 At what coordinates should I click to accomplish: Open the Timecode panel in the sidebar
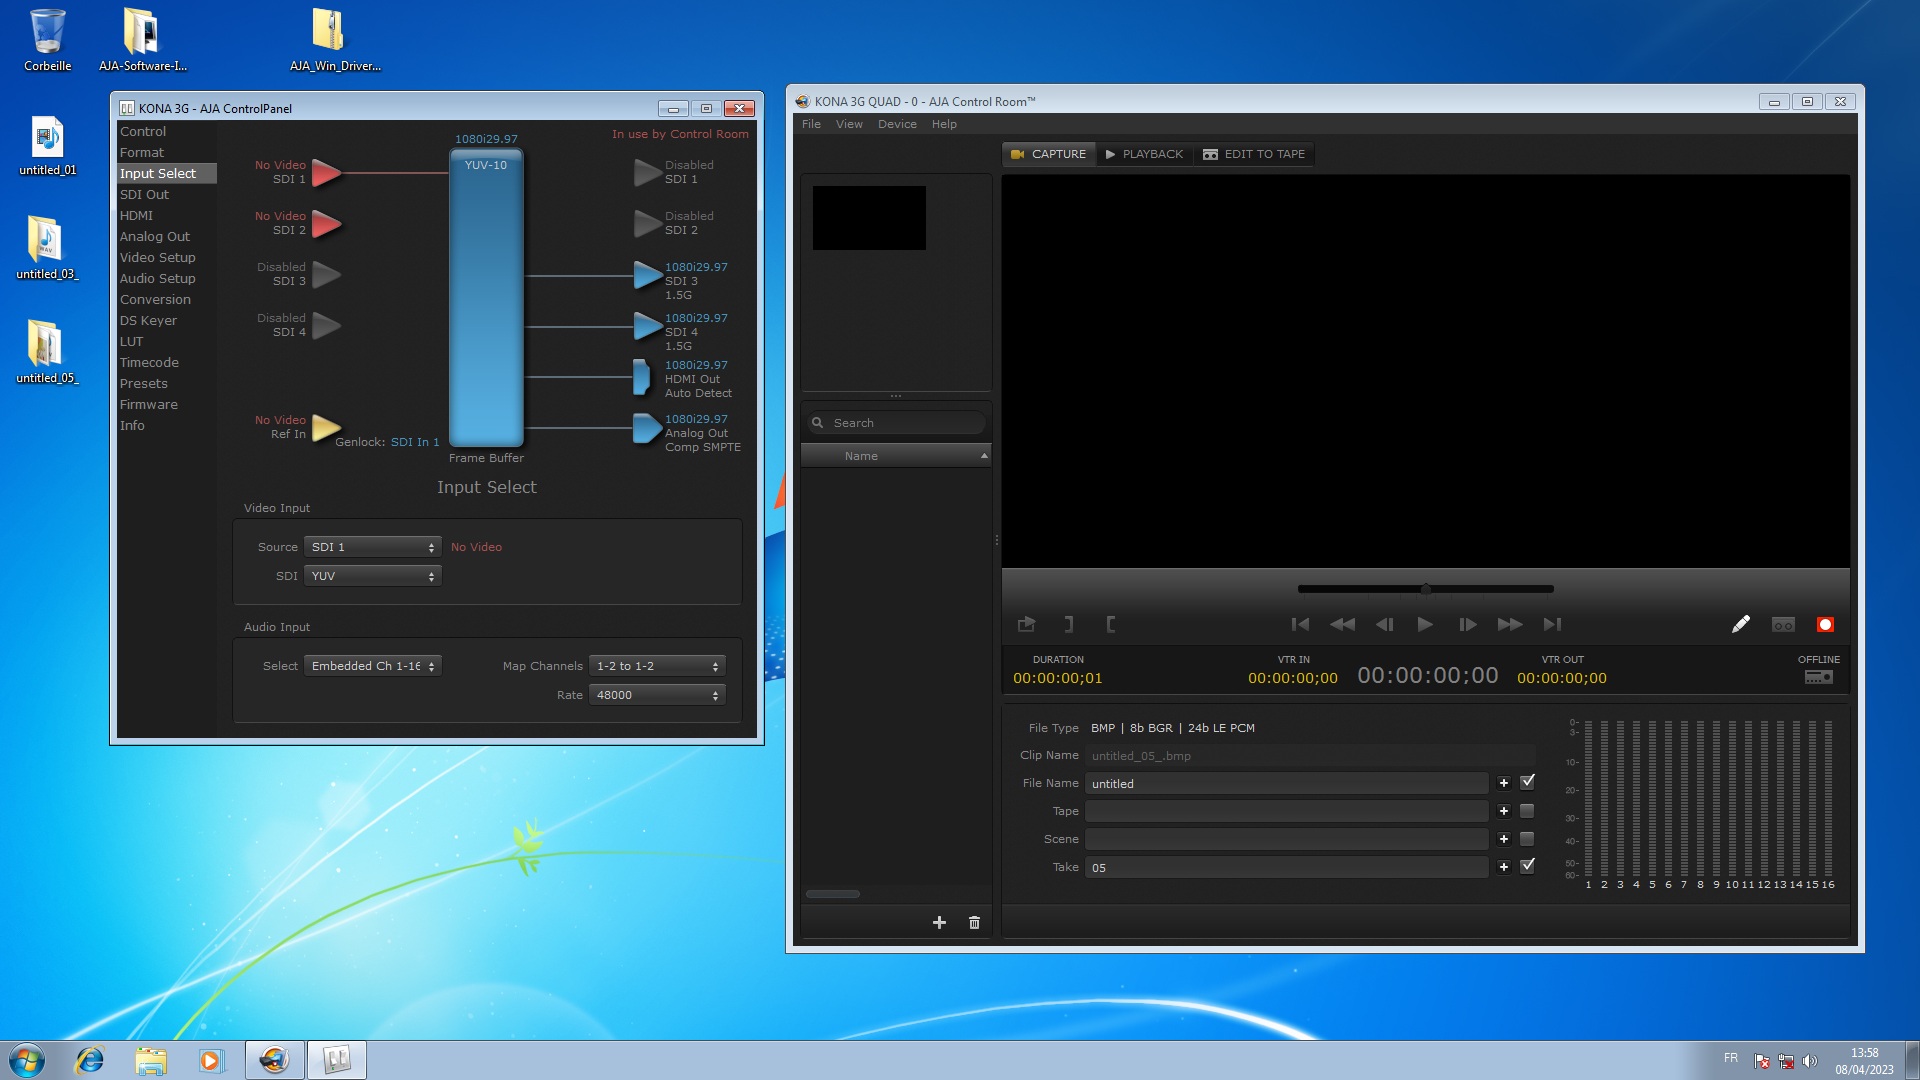pyautogui.click(x=149, y=363)
